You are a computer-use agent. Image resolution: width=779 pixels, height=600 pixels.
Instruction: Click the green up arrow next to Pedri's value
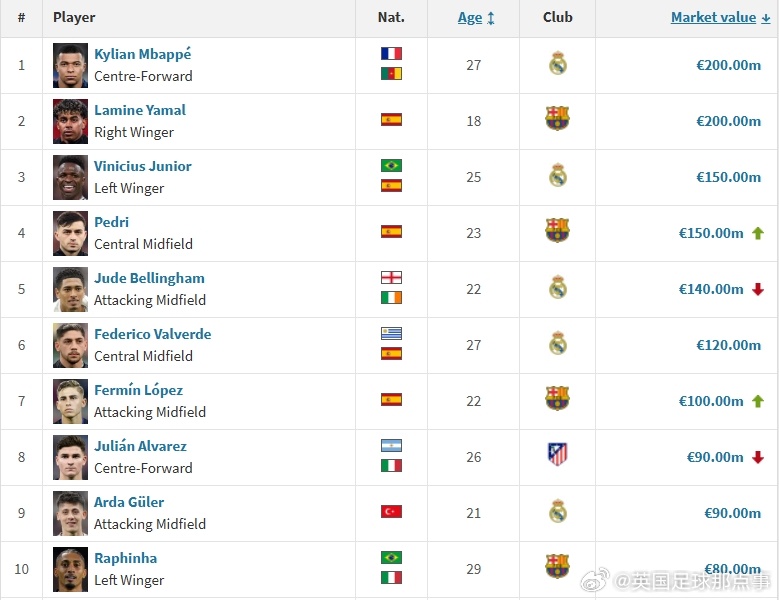tap(758, 233)
